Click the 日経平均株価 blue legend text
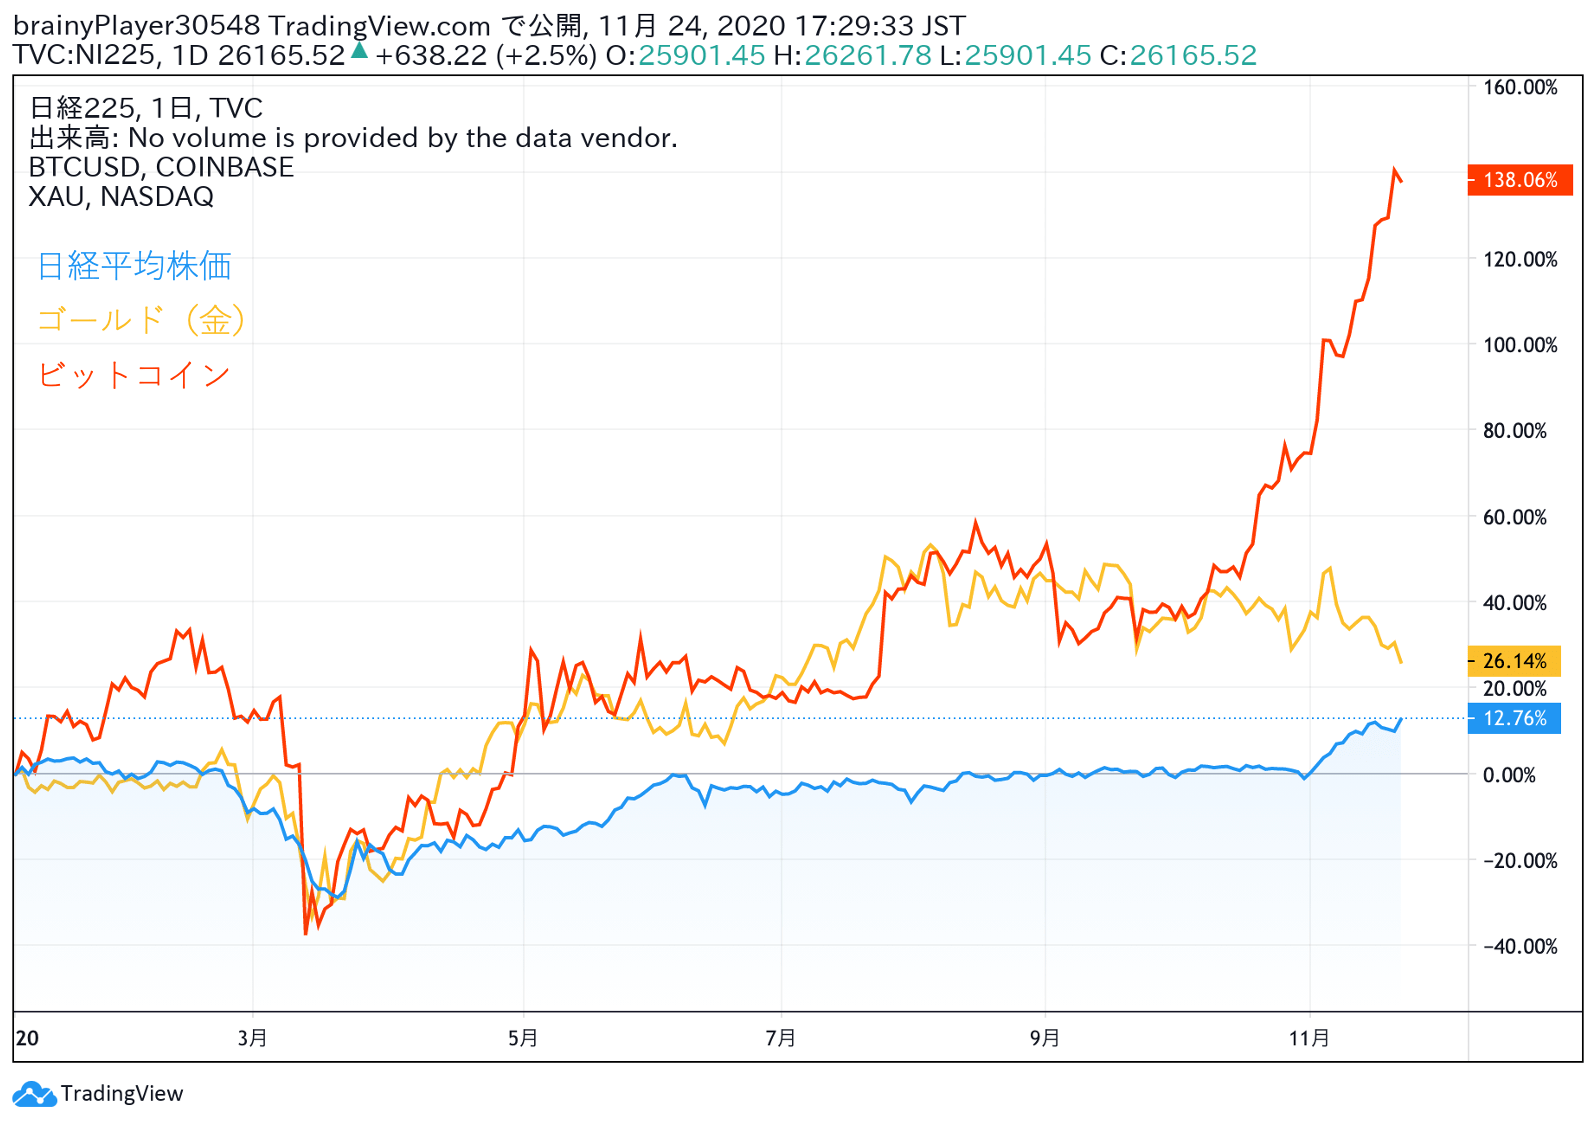 click(135, 266)
